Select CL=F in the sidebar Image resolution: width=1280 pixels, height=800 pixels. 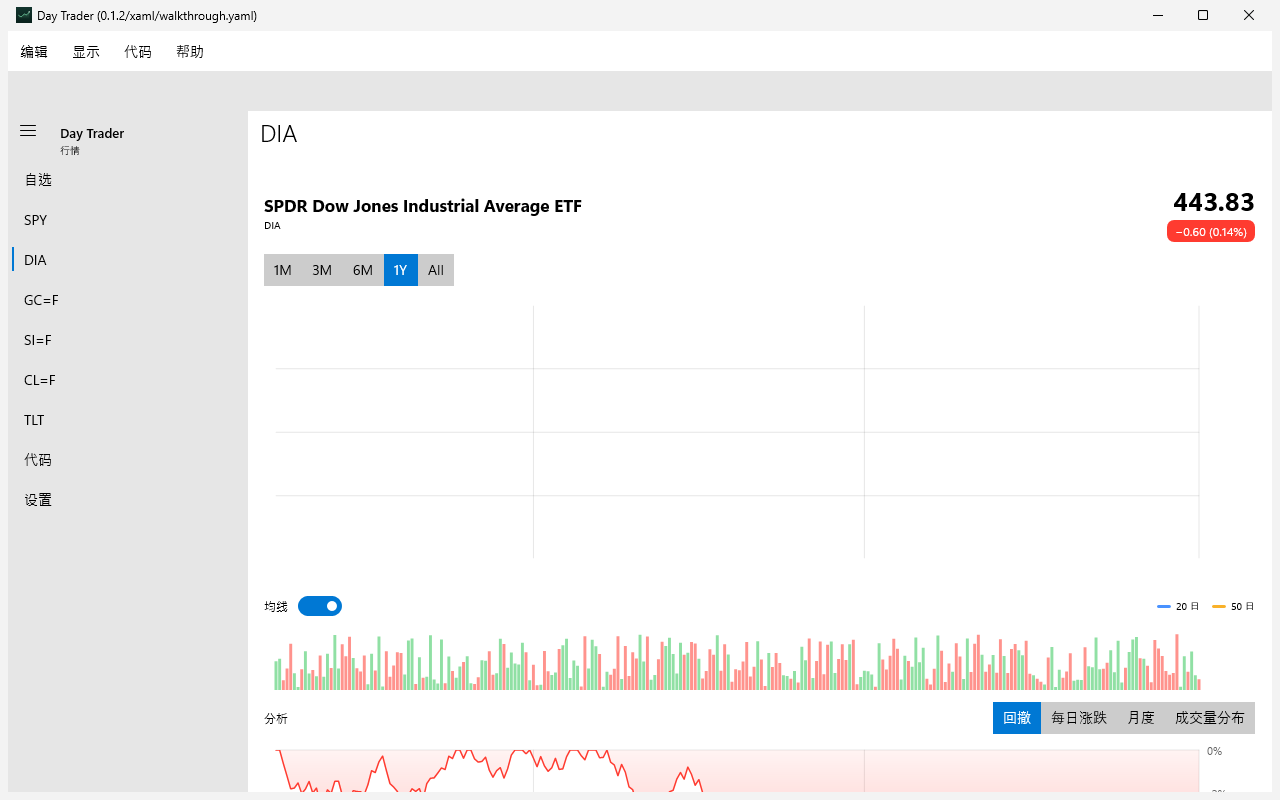(128, 380)
